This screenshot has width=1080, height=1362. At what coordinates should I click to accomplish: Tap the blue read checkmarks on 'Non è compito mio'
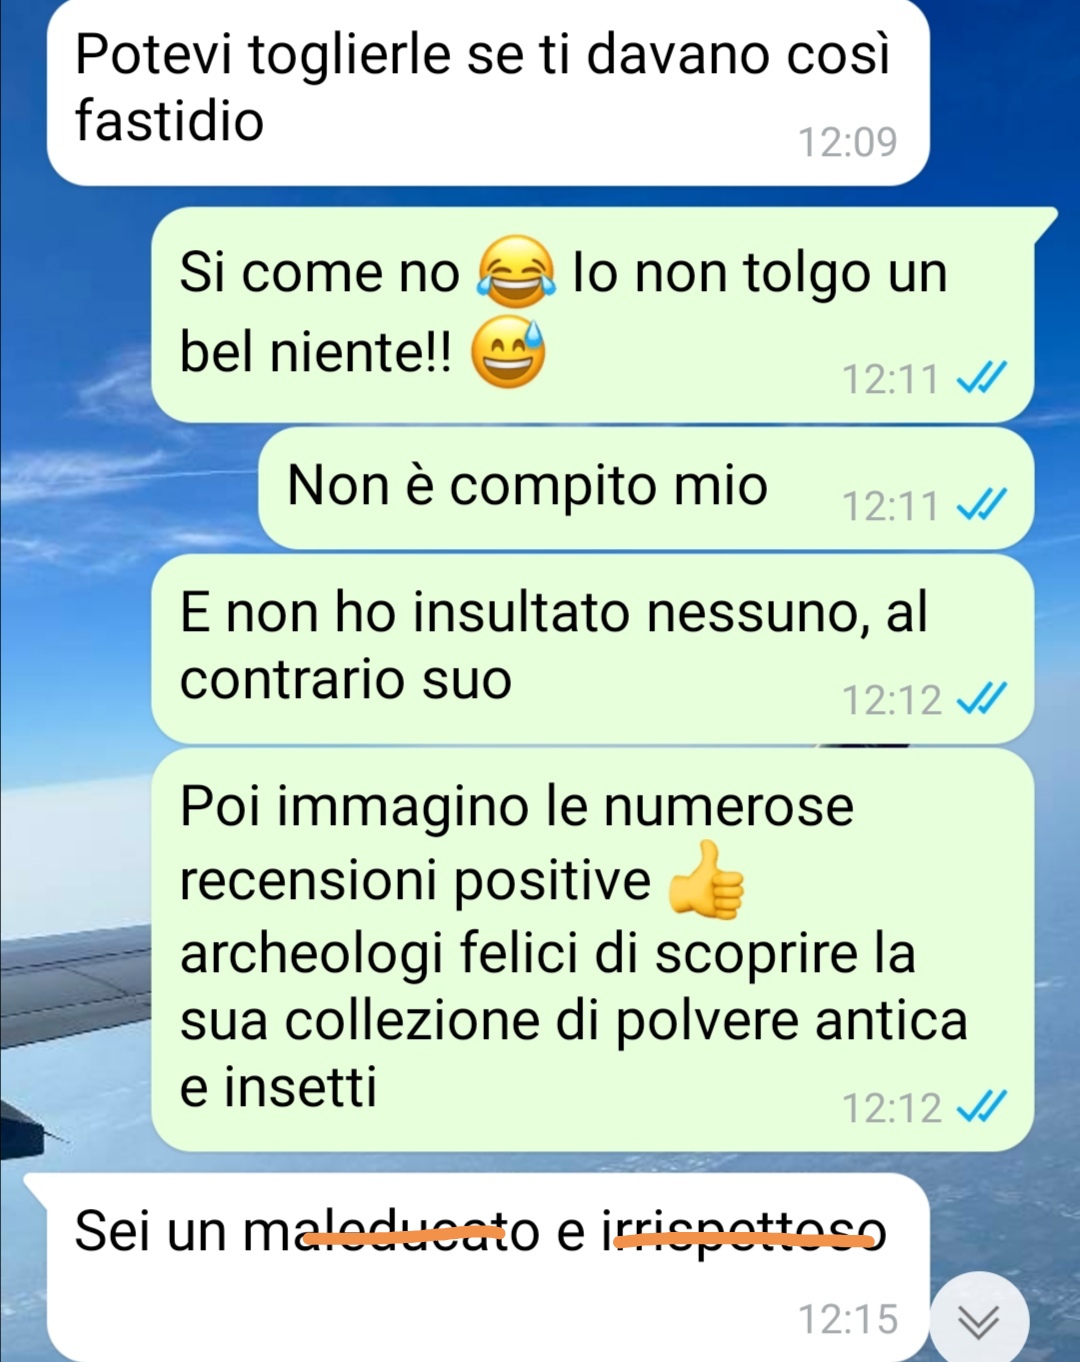tap(981, 505)
